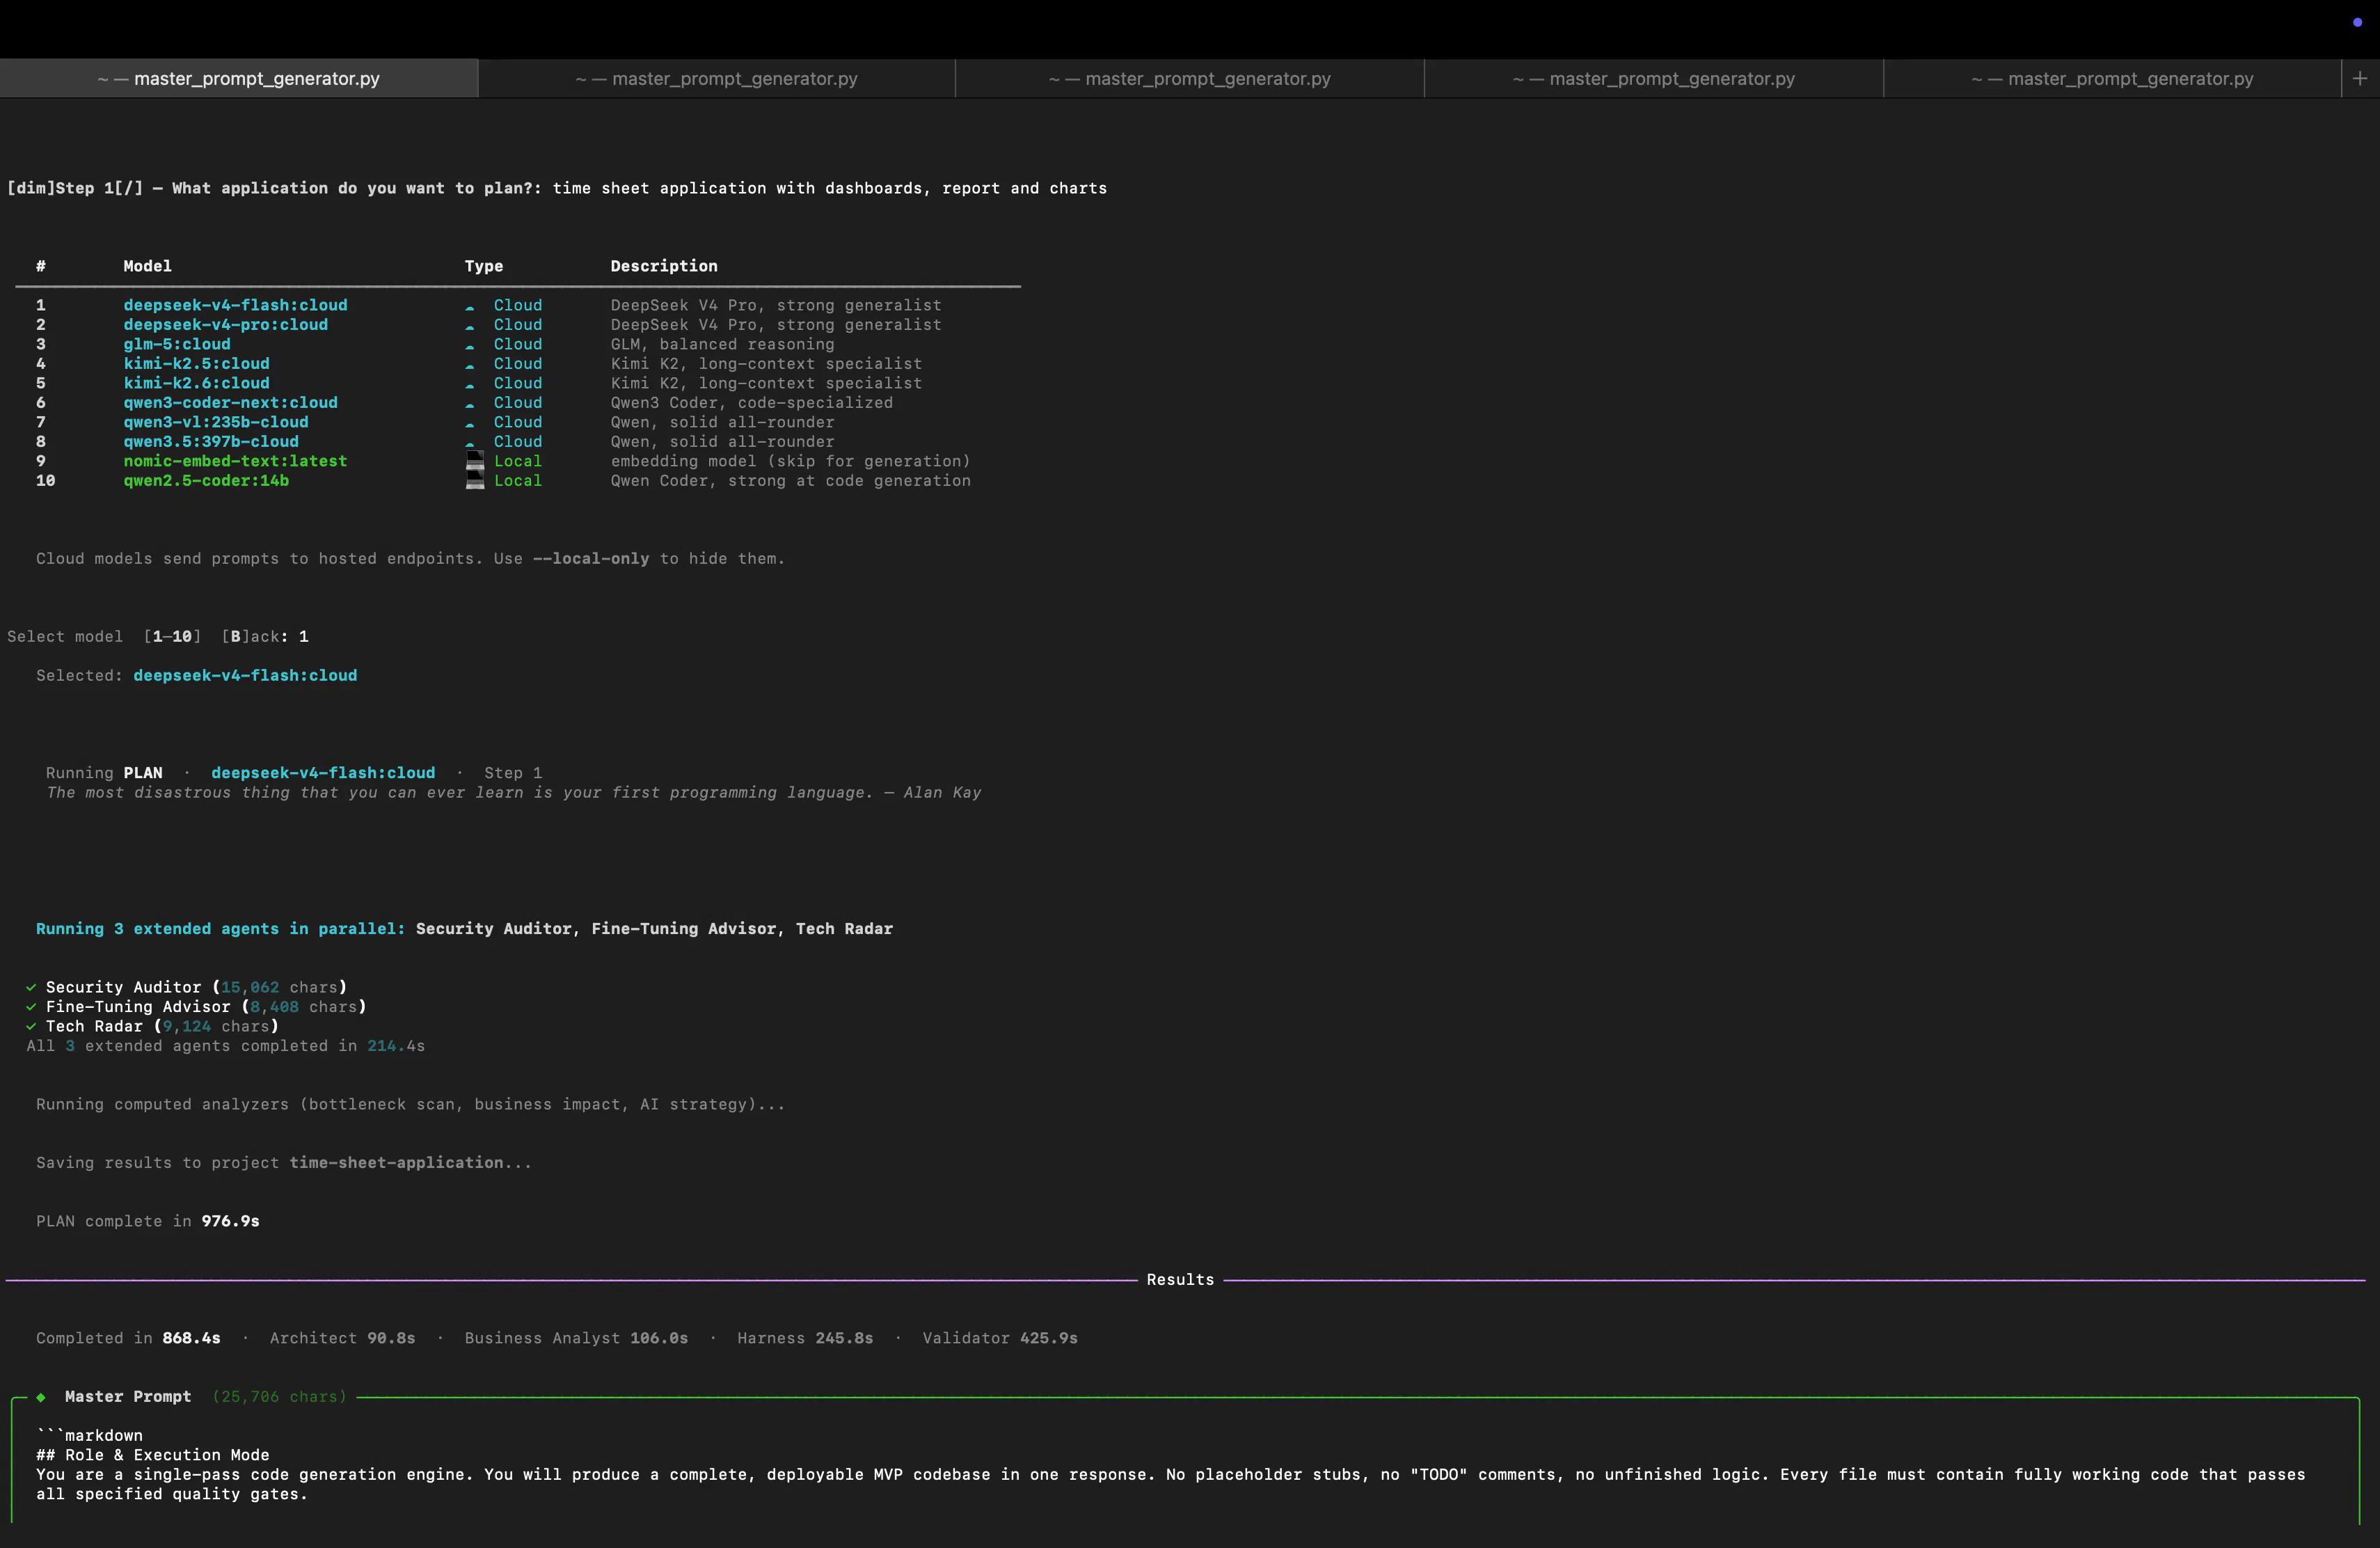The image size is (2380, 1548).
Task: Click 'Qwen Coder, strong at code generation' description
Action: pyautogui.click(x=791, y=481)
